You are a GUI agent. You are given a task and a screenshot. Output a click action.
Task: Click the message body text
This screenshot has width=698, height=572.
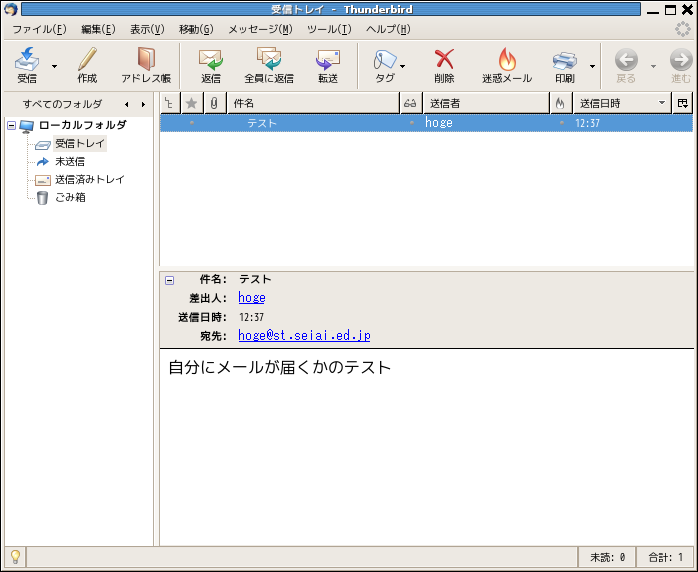[280, 368]
